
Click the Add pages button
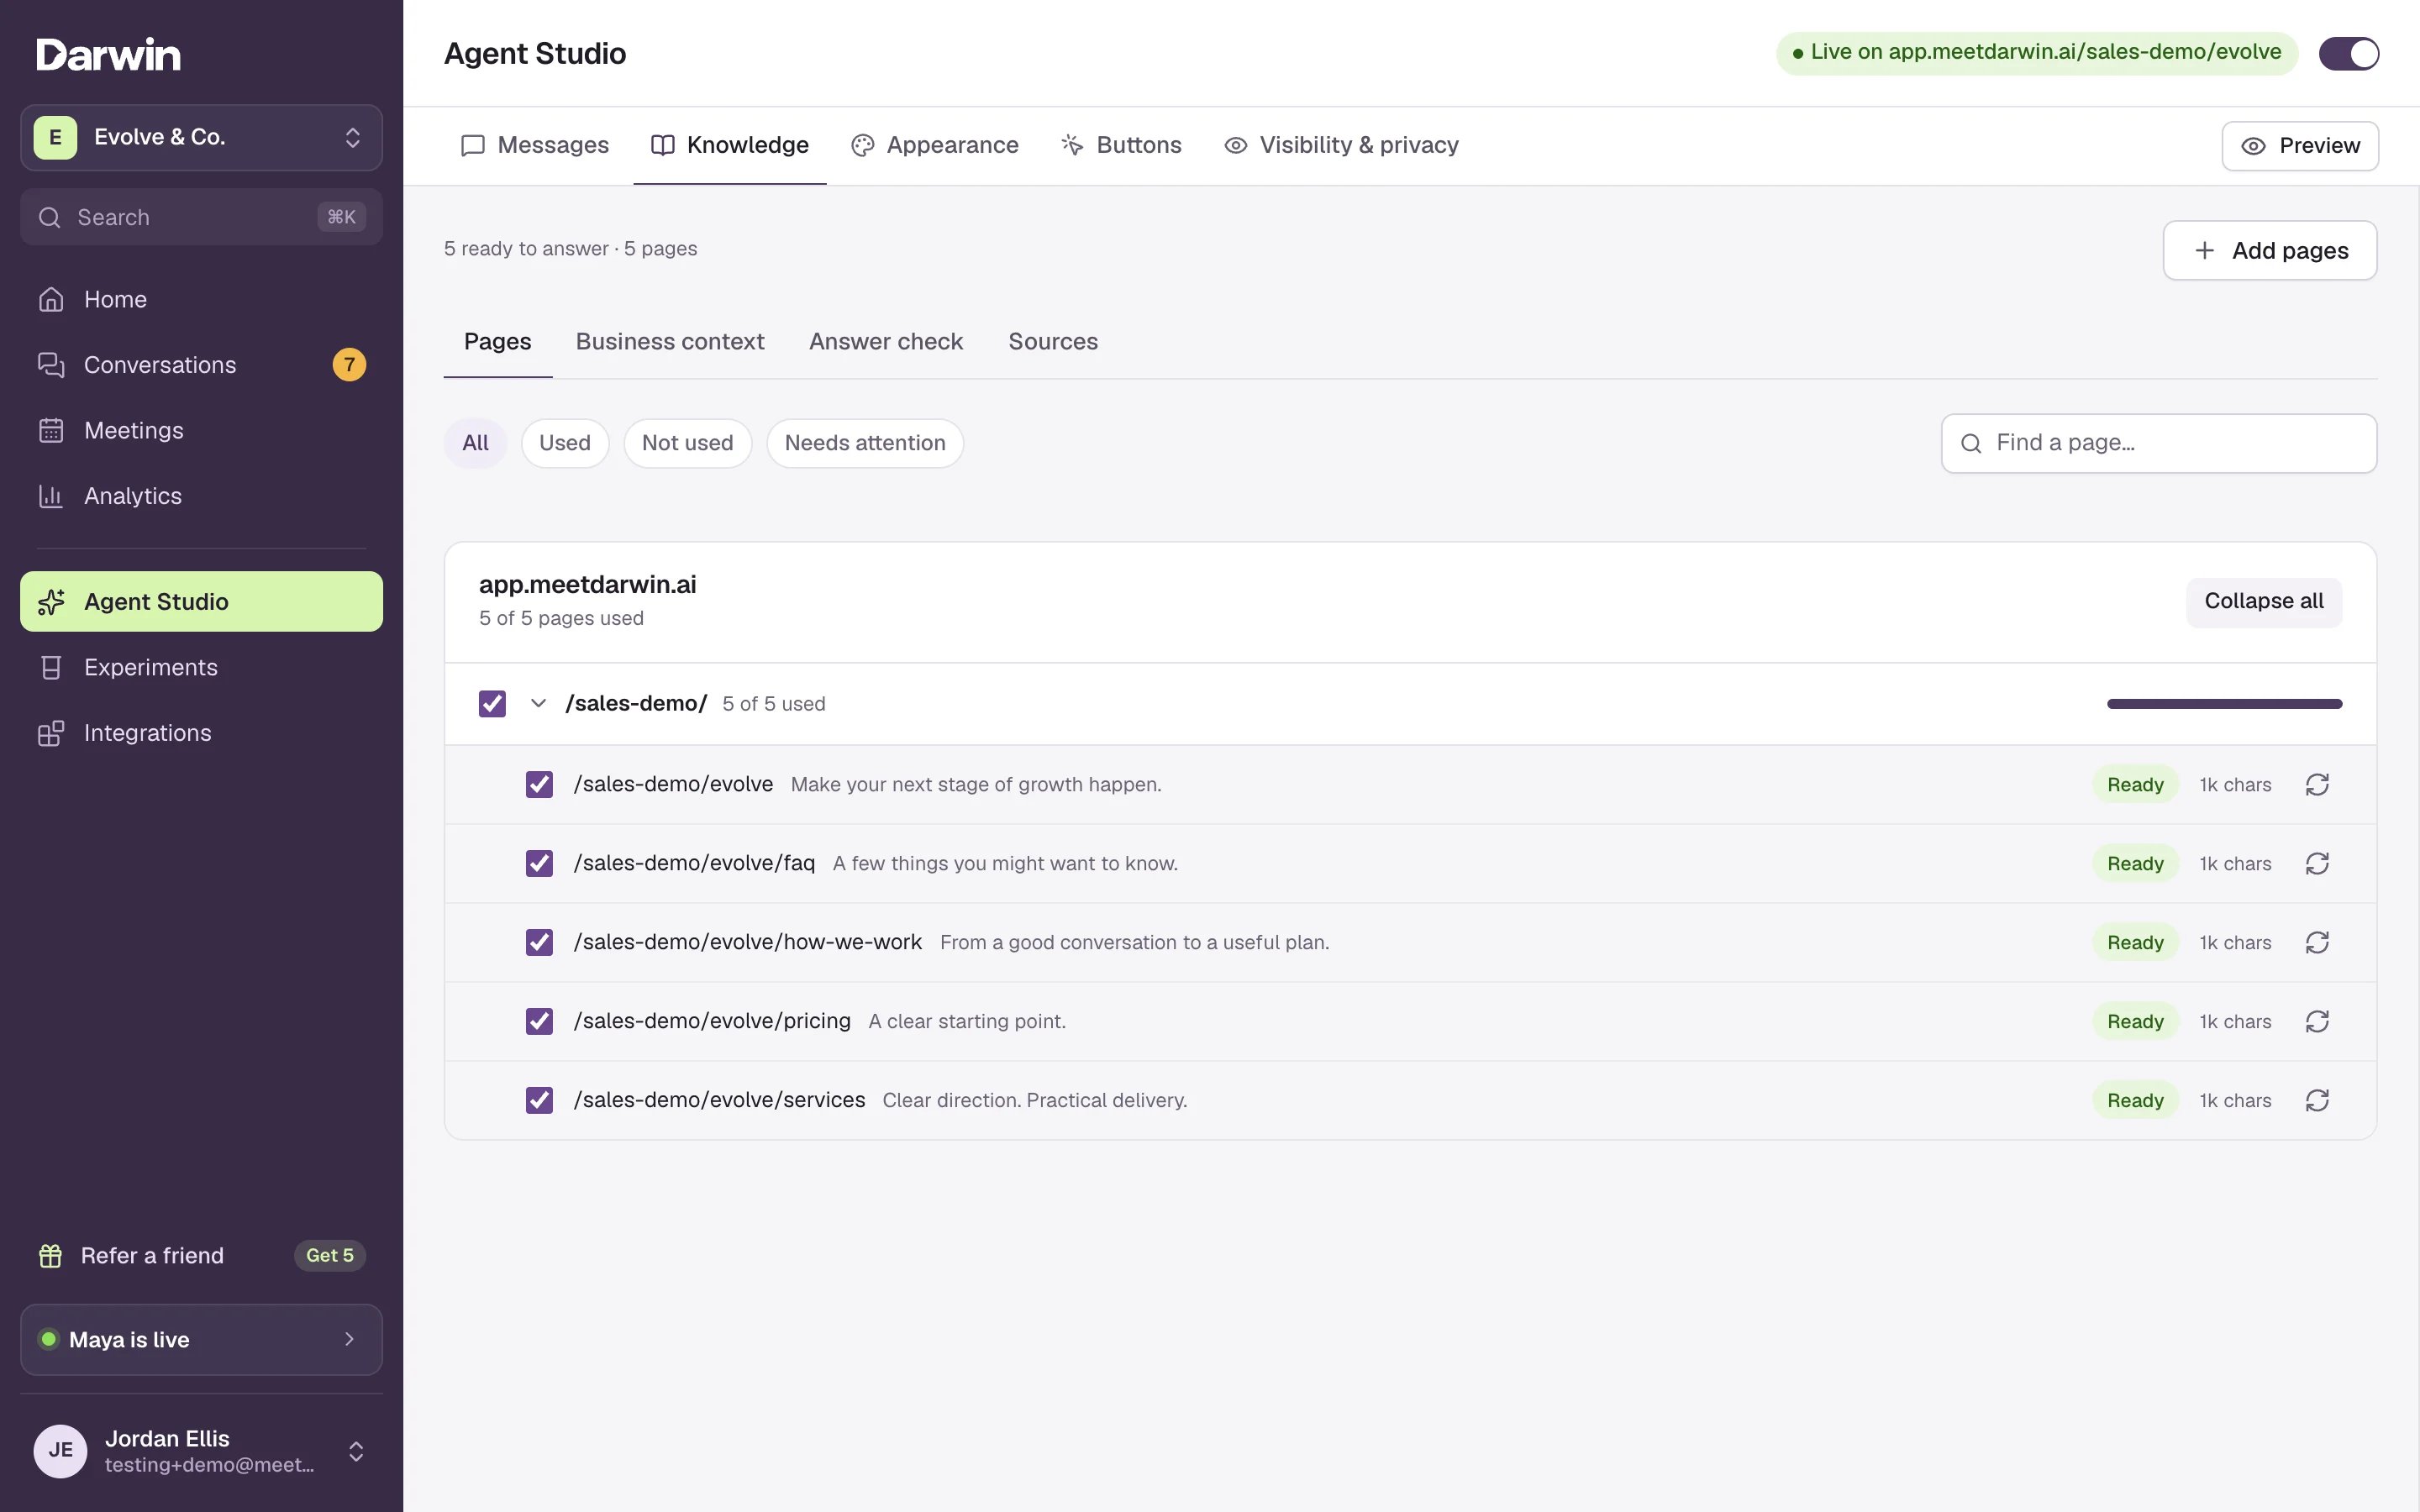click(x=2270, y=250)
